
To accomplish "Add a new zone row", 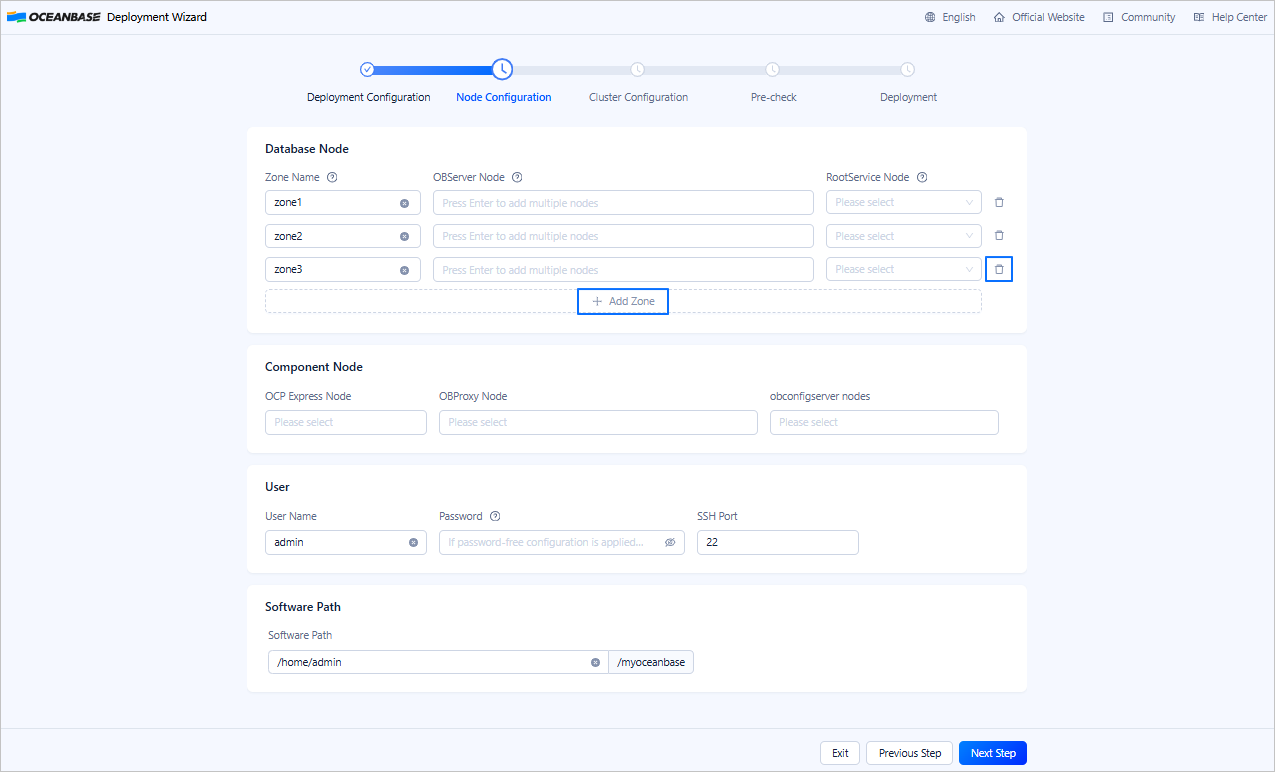I will pyautogui.click(x=623, y=301).
